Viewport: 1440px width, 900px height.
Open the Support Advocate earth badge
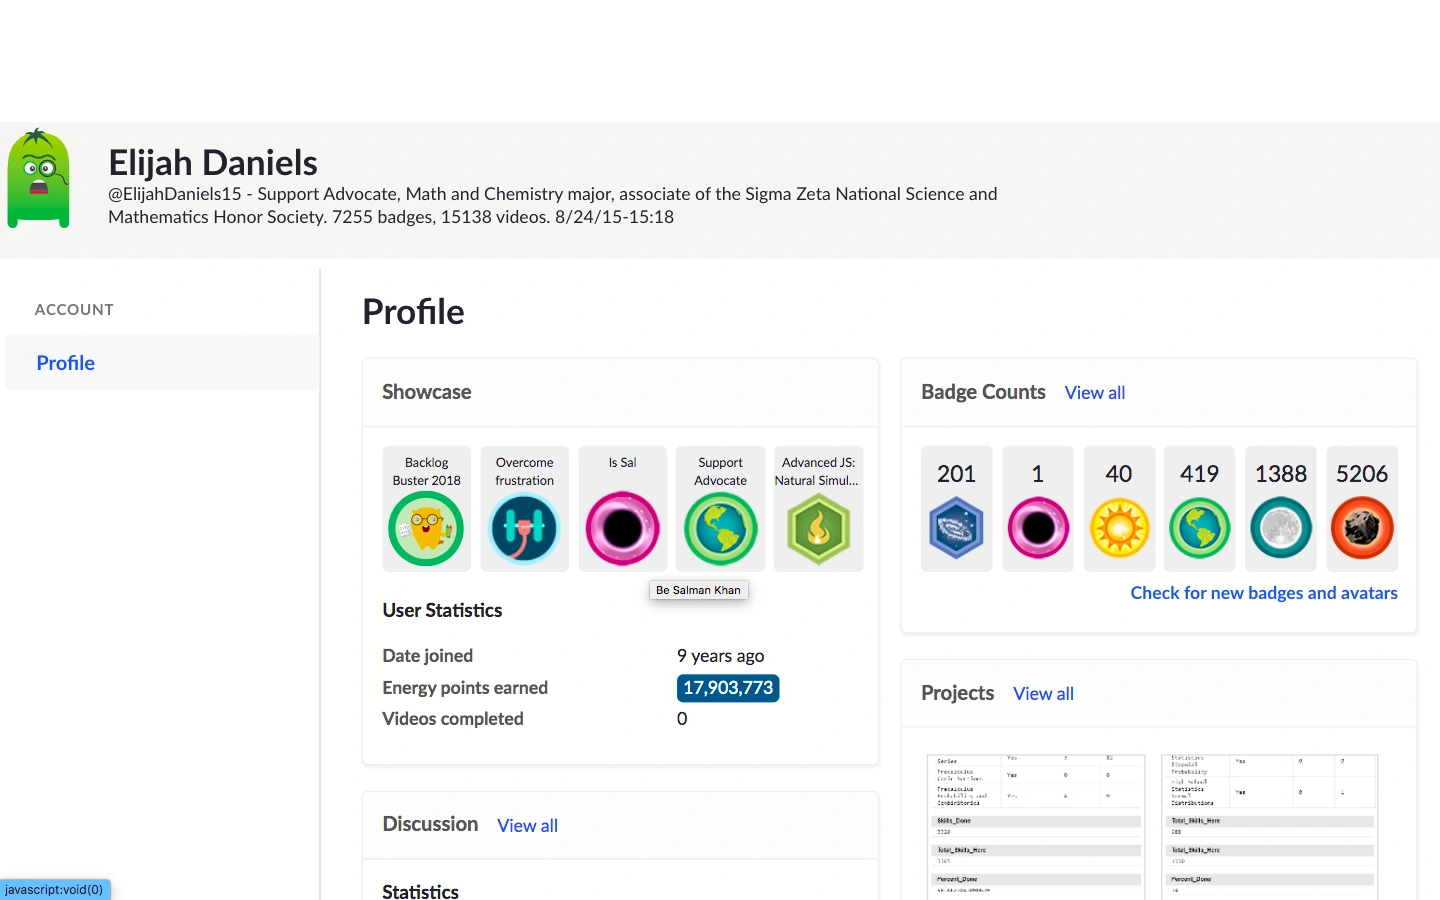(x=720, y=528)
